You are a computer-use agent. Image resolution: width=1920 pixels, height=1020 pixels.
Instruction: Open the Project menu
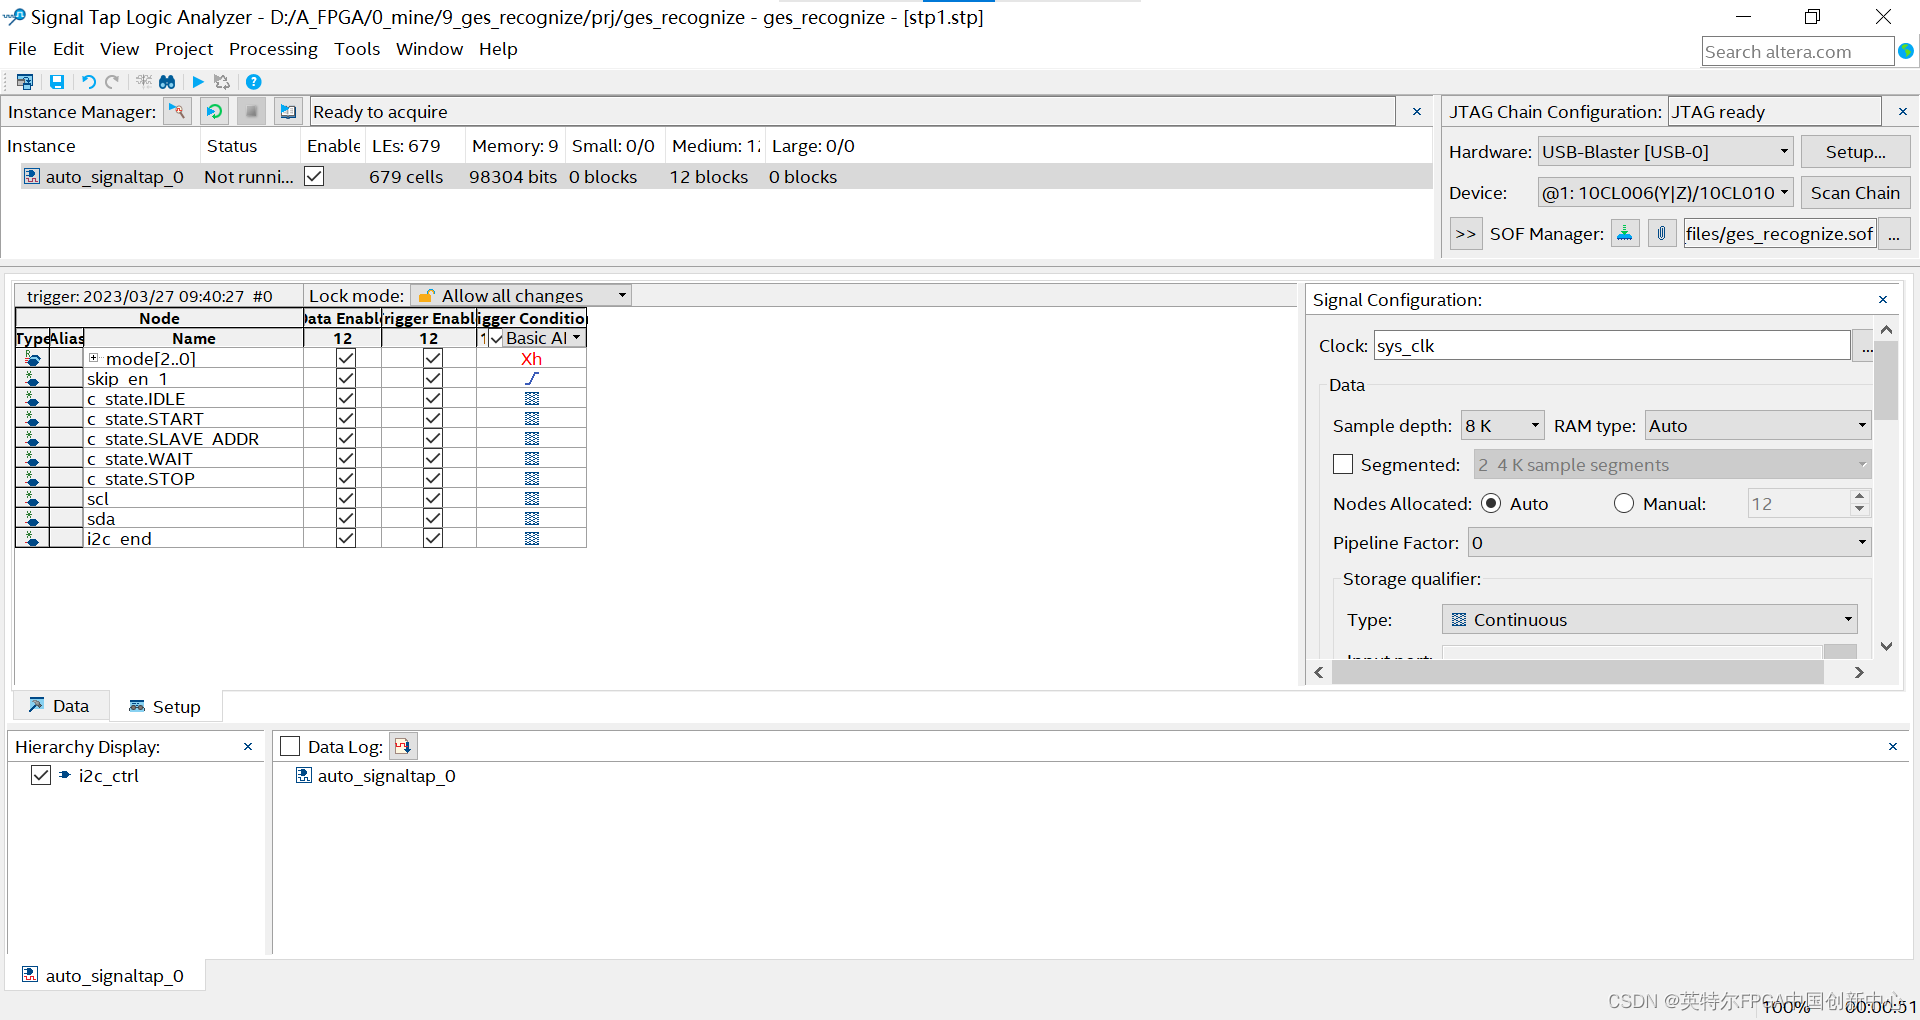[184, 49]
